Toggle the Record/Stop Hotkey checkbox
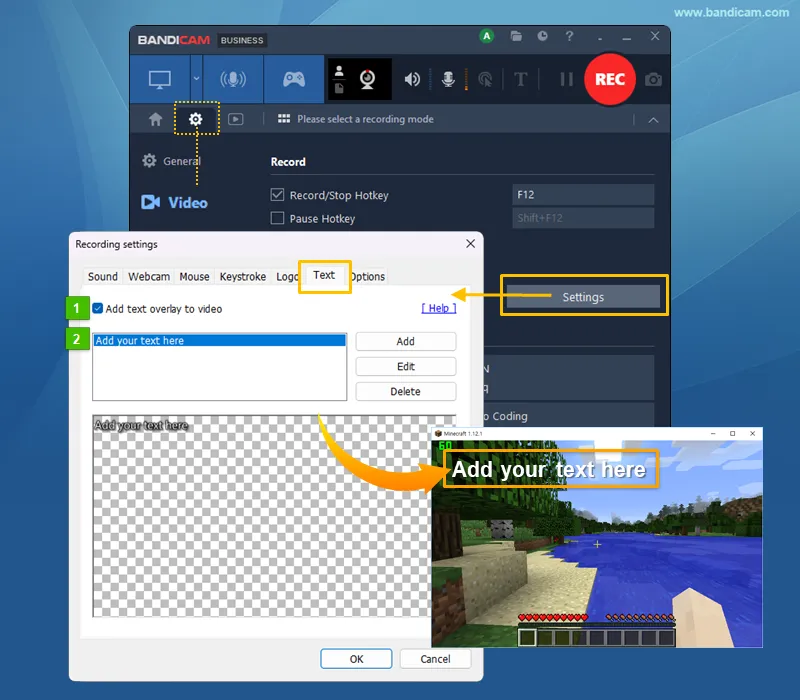The image size is (800, 700). coord(277,194)
